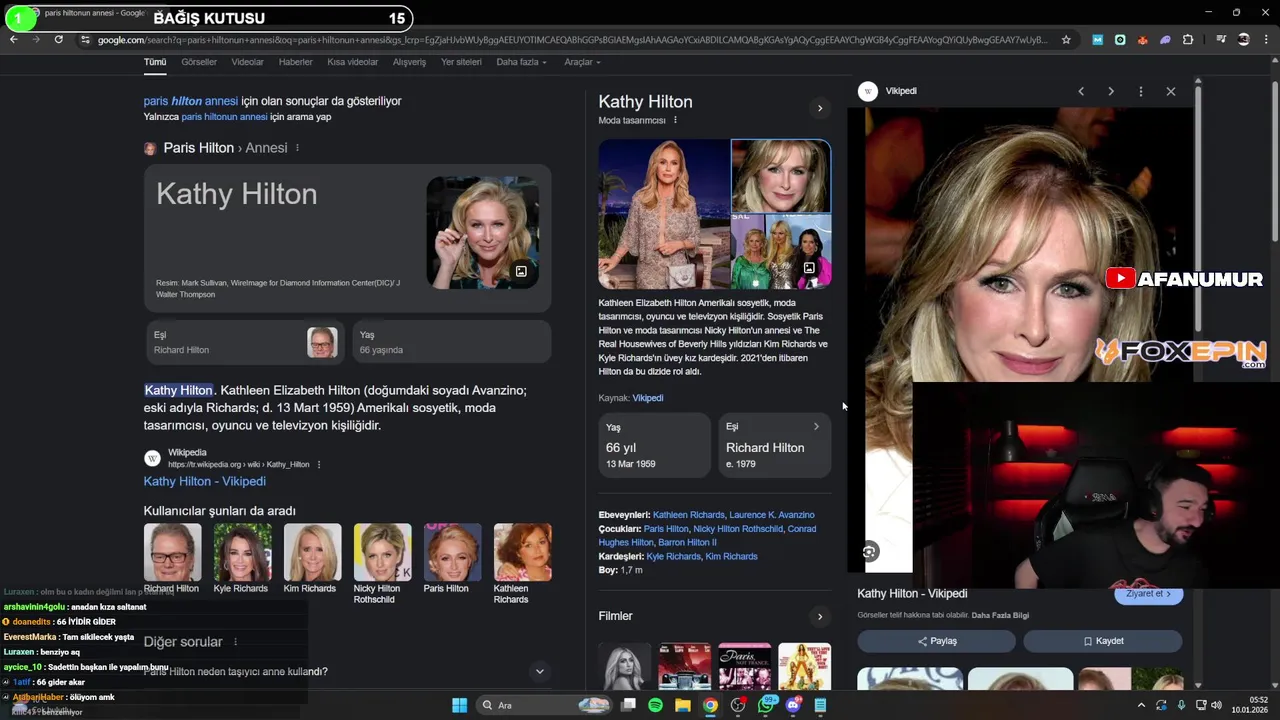The height and width of the screenshot is (720, 1280).
Task: Open options for the Wikipedia result
Action: point(319,465)
